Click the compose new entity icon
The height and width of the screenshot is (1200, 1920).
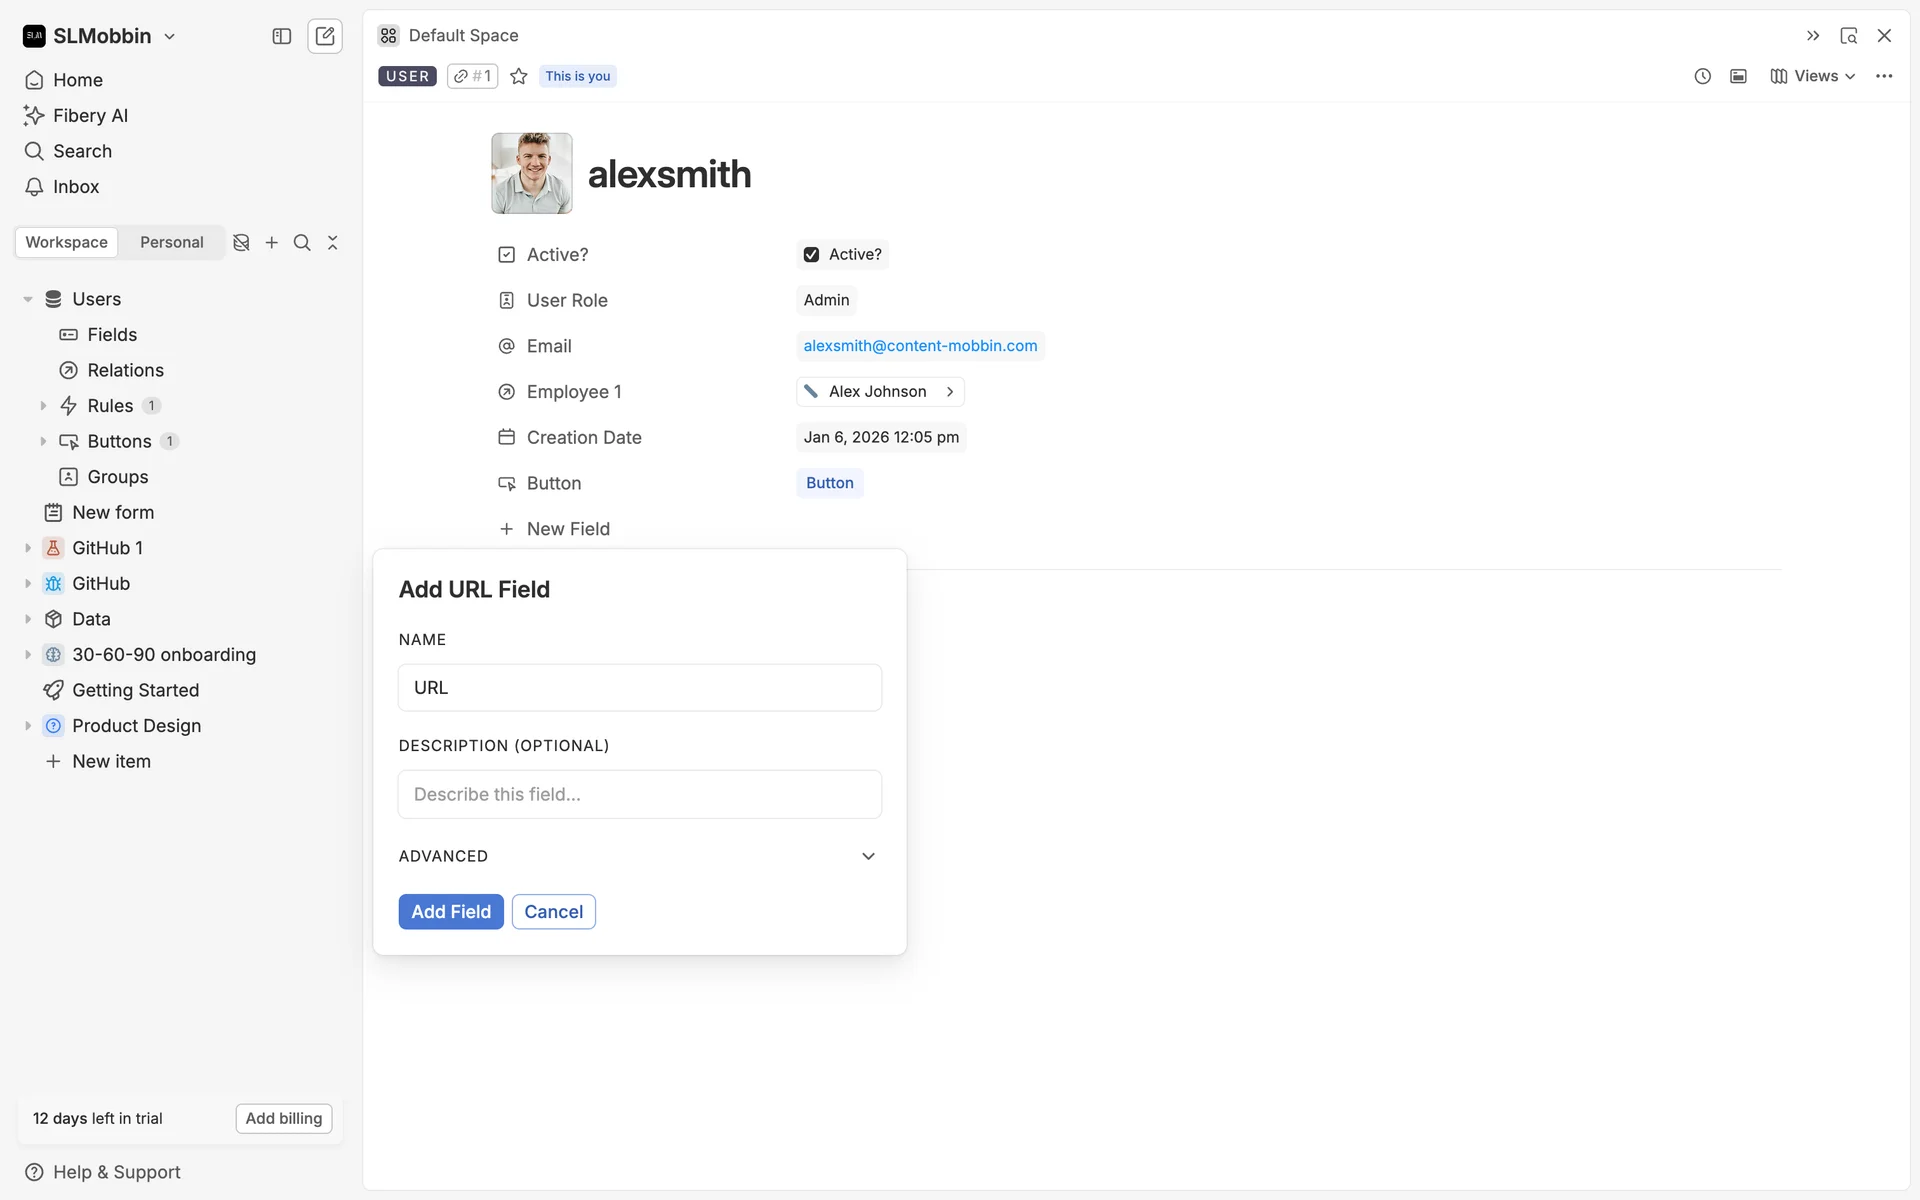tap(325, 36)
